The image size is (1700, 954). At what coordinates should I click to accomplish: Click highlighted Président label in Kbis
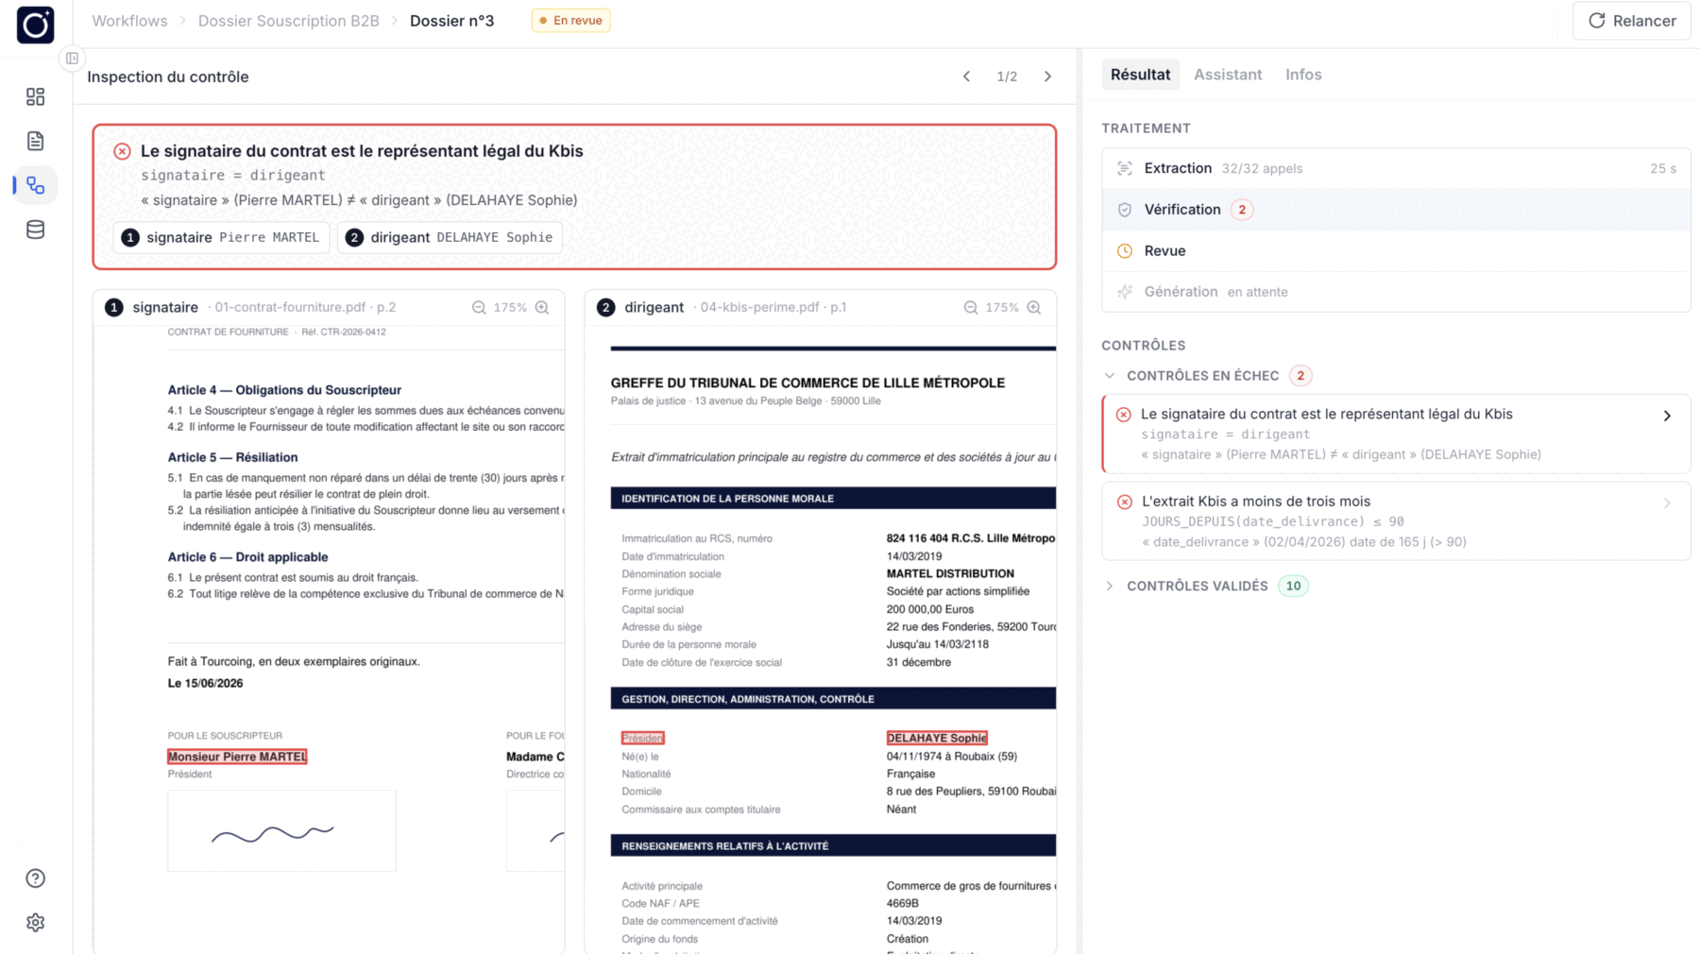pos(642,738)
